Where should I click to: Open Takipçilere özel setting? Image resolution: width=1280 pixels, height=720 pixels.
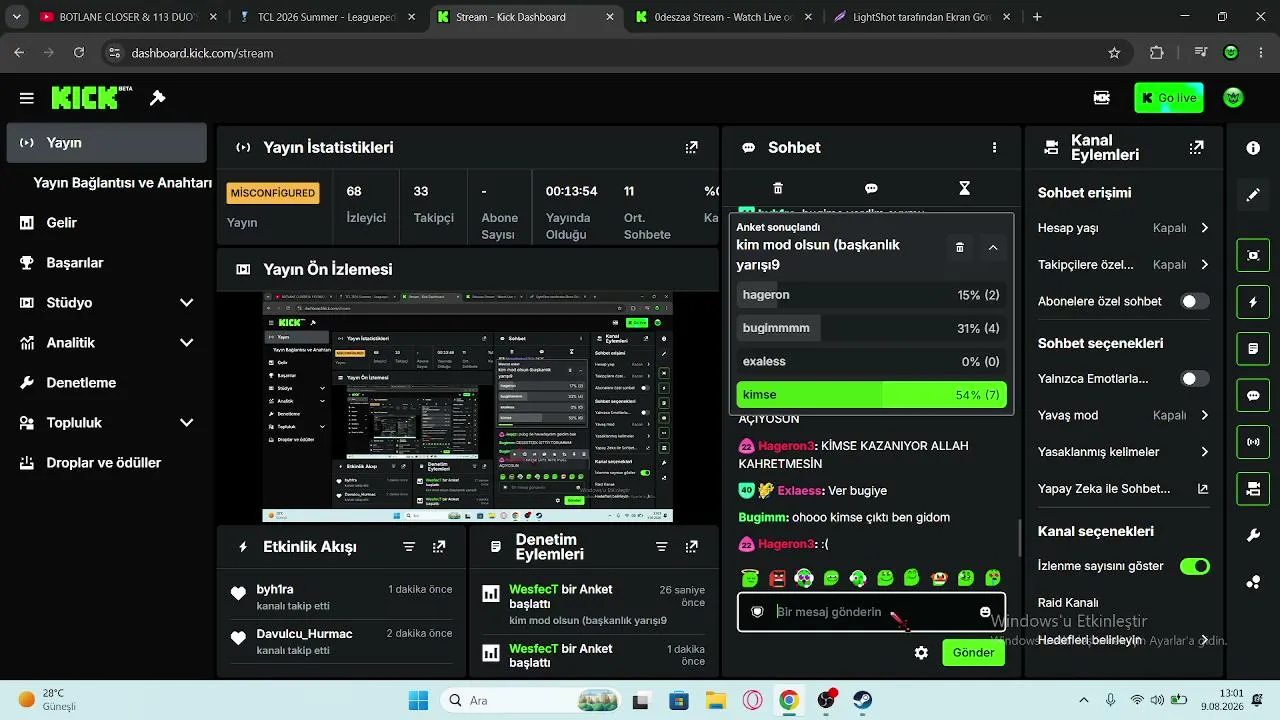1124,265
